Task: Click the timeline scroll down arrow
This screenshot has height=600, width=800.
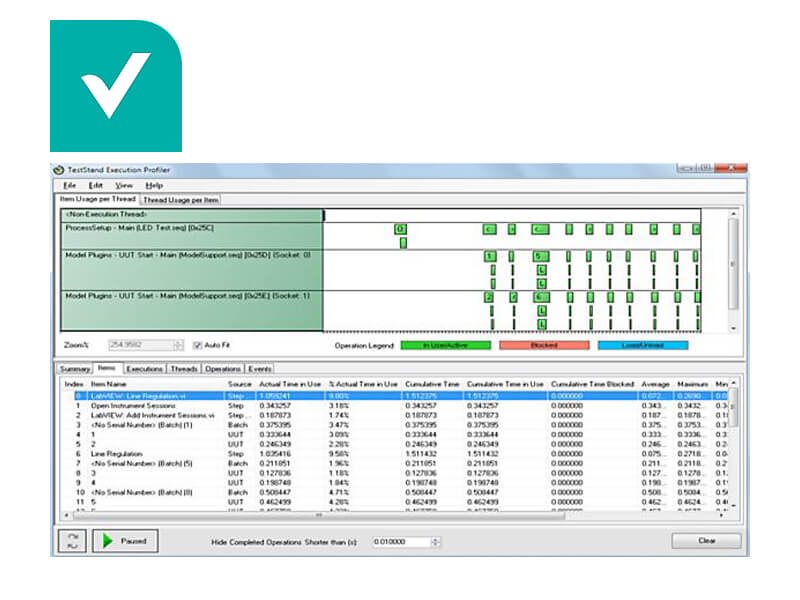Action: pyautogui.click(x=733, y=329)
